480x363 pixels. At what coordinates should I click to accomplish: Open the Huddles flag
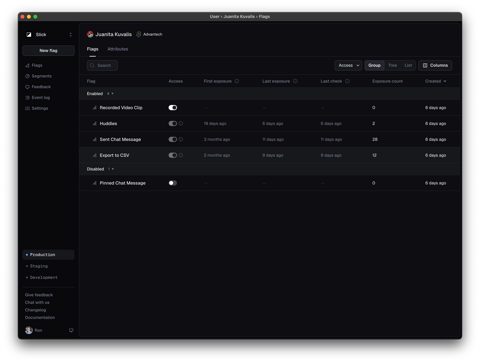coord(108,124)
